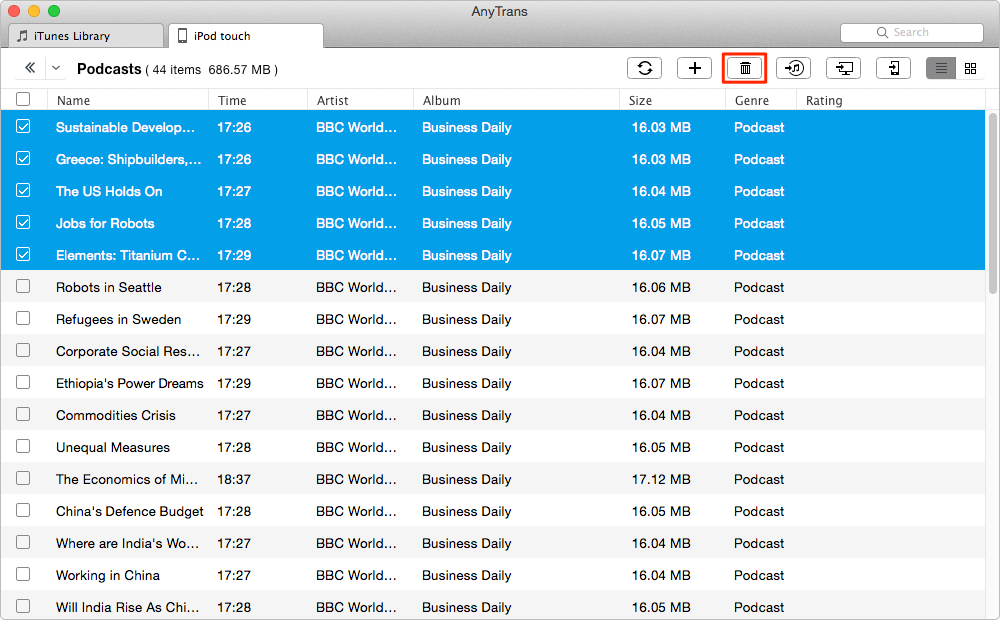Click the 18:37 time value

coord(234,480)
